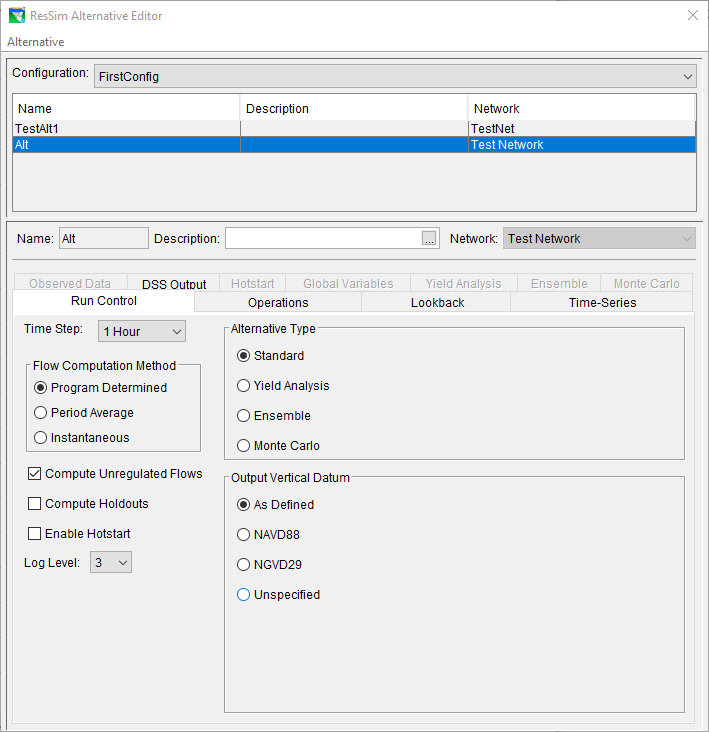Select the TestAlt1 row in the table

tap(126, 129)
